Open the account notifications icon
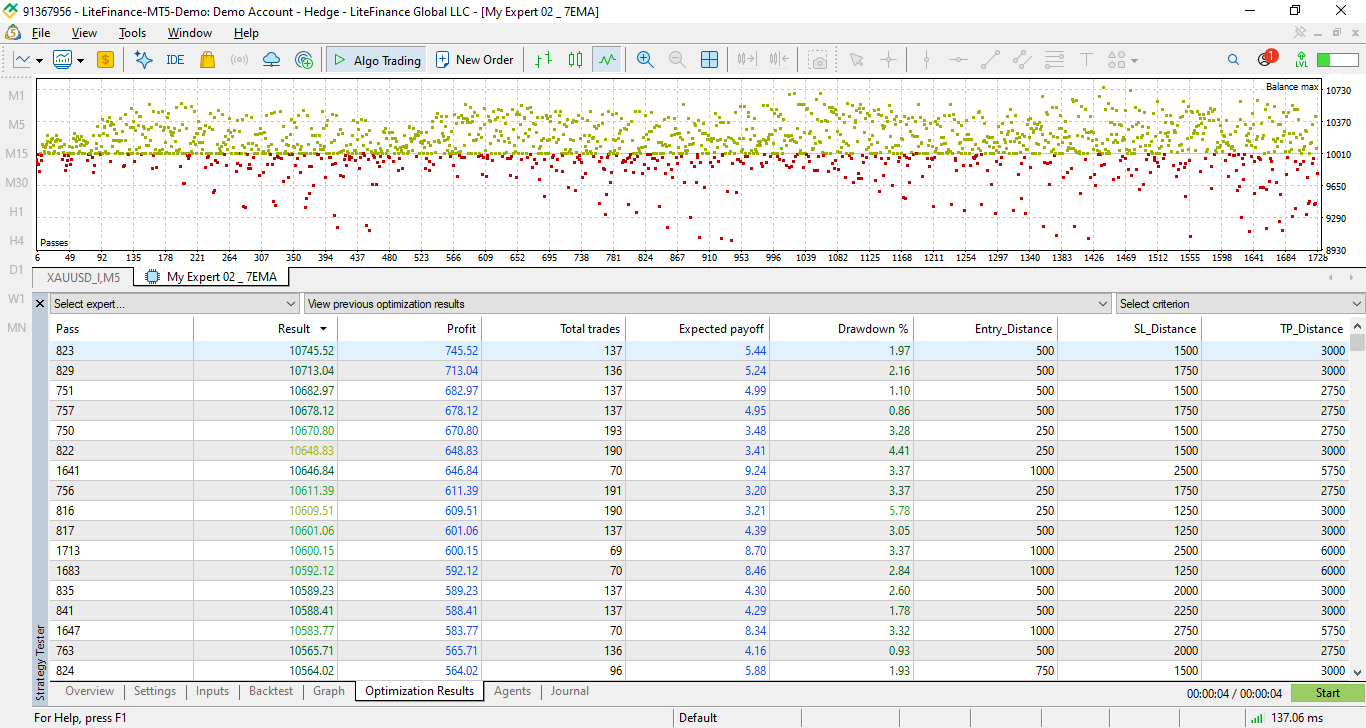This screenshot has width=1366, height=728. (1266, 59)
